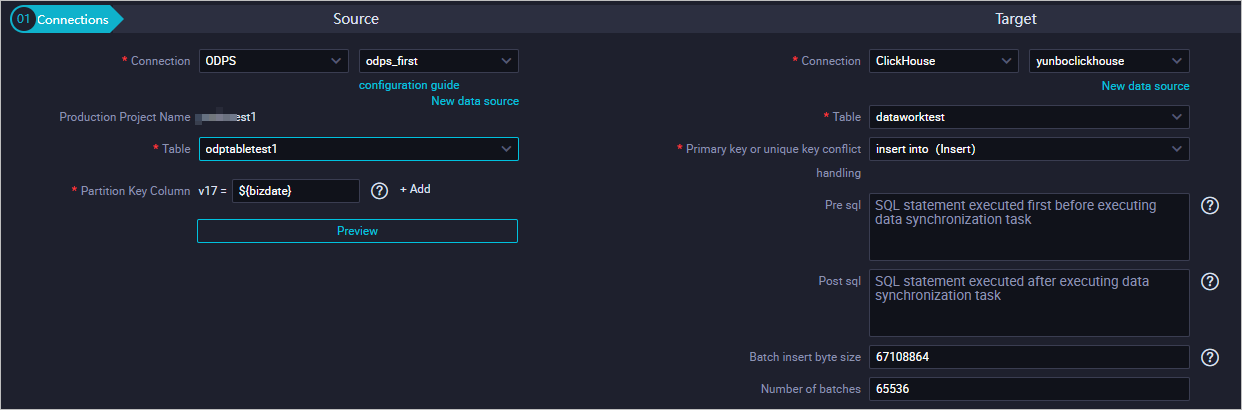The height and width of the screenshot is (410, 1242).
Task: Expand the dataworktest target table dropdown
Action: coord(1029,117)
